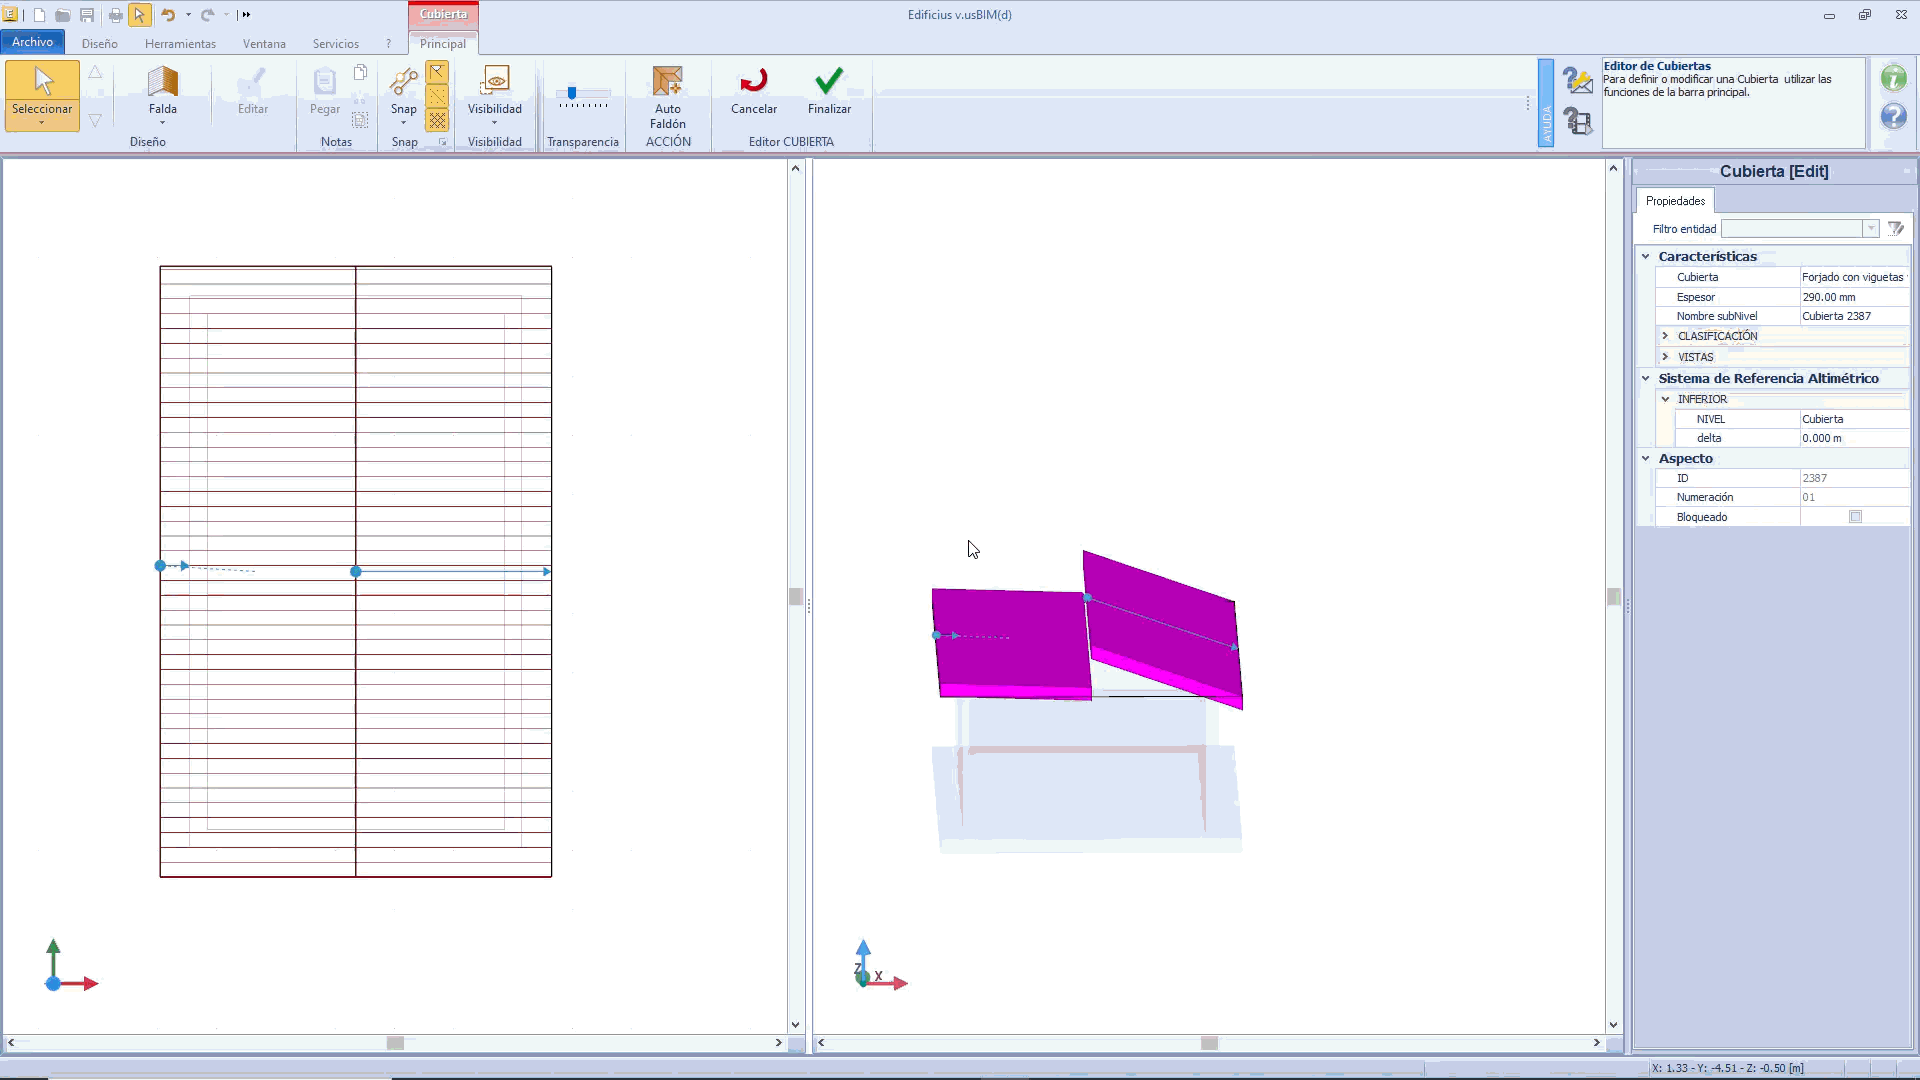Switch to the Diseño ribbon tab

click(x=100, y=44)
